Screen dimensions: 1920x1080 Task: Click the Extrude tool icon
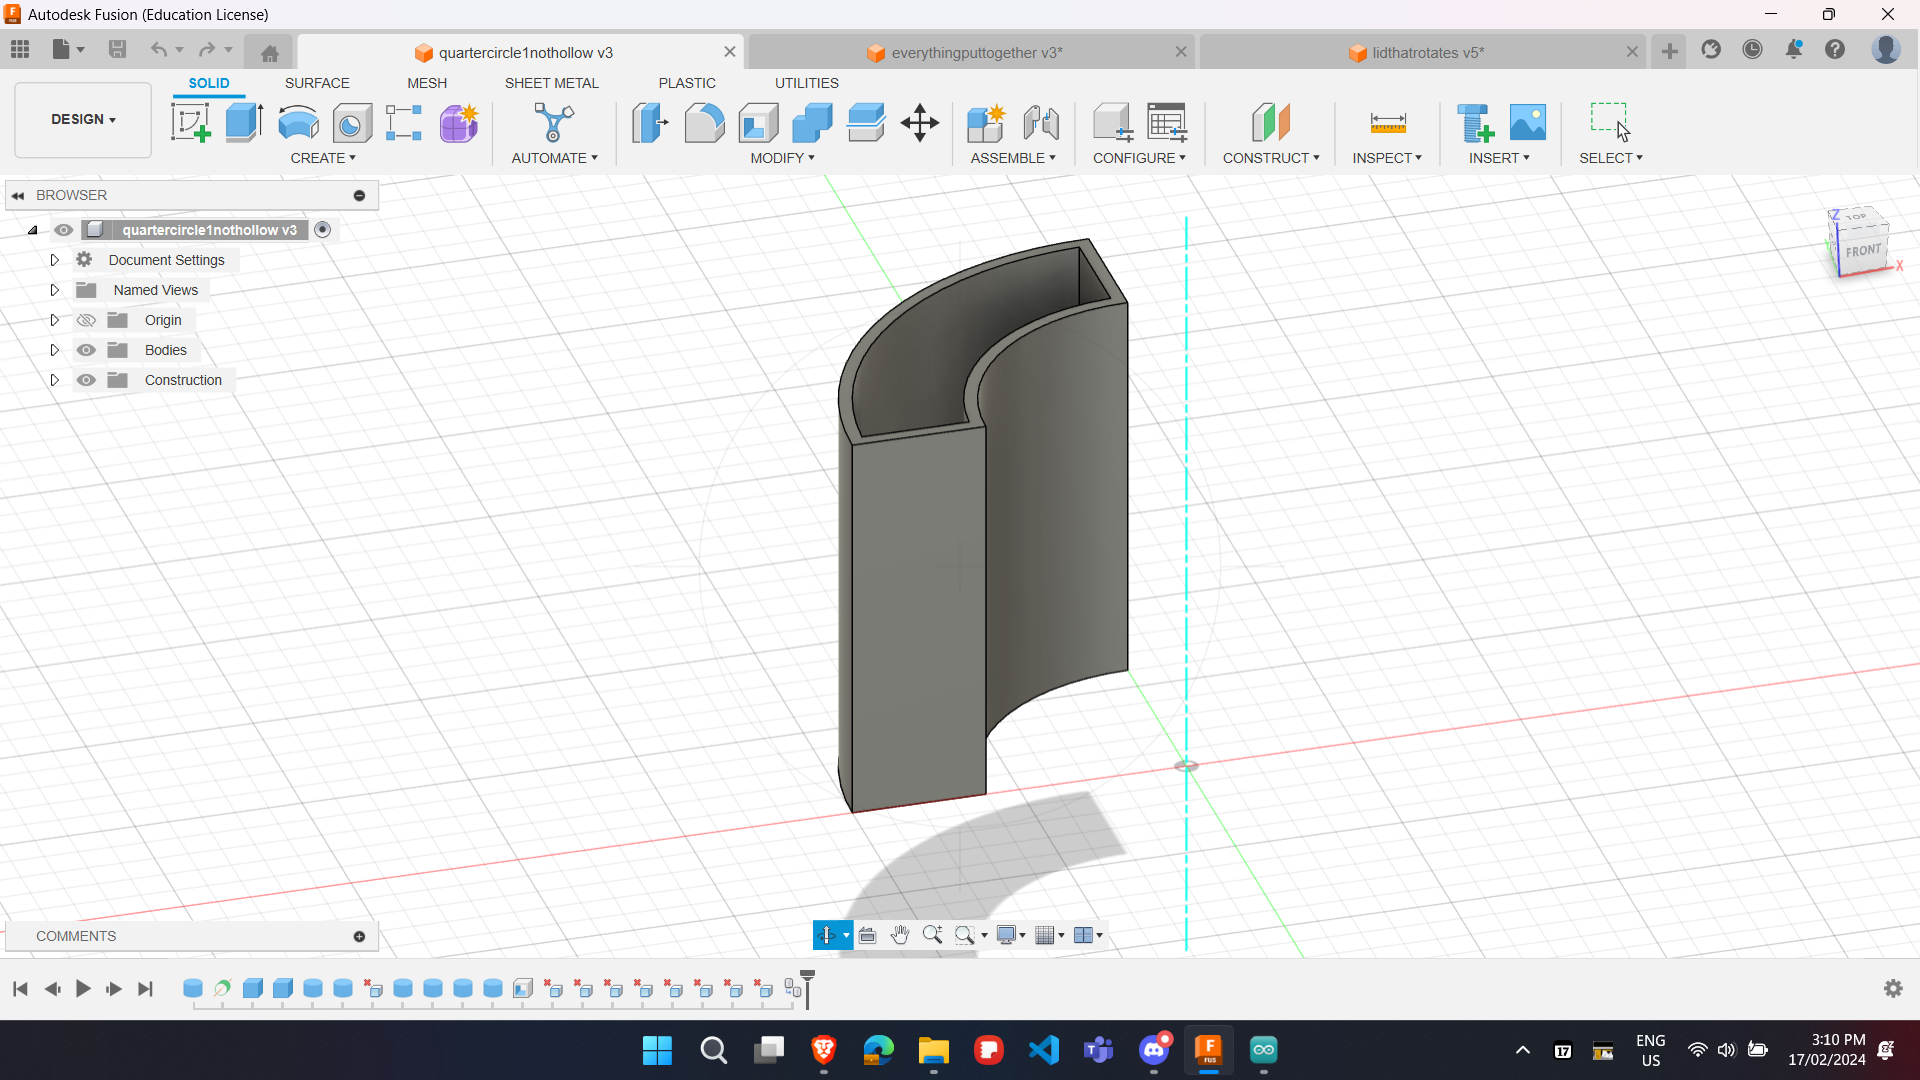click(x=244, y=123)
